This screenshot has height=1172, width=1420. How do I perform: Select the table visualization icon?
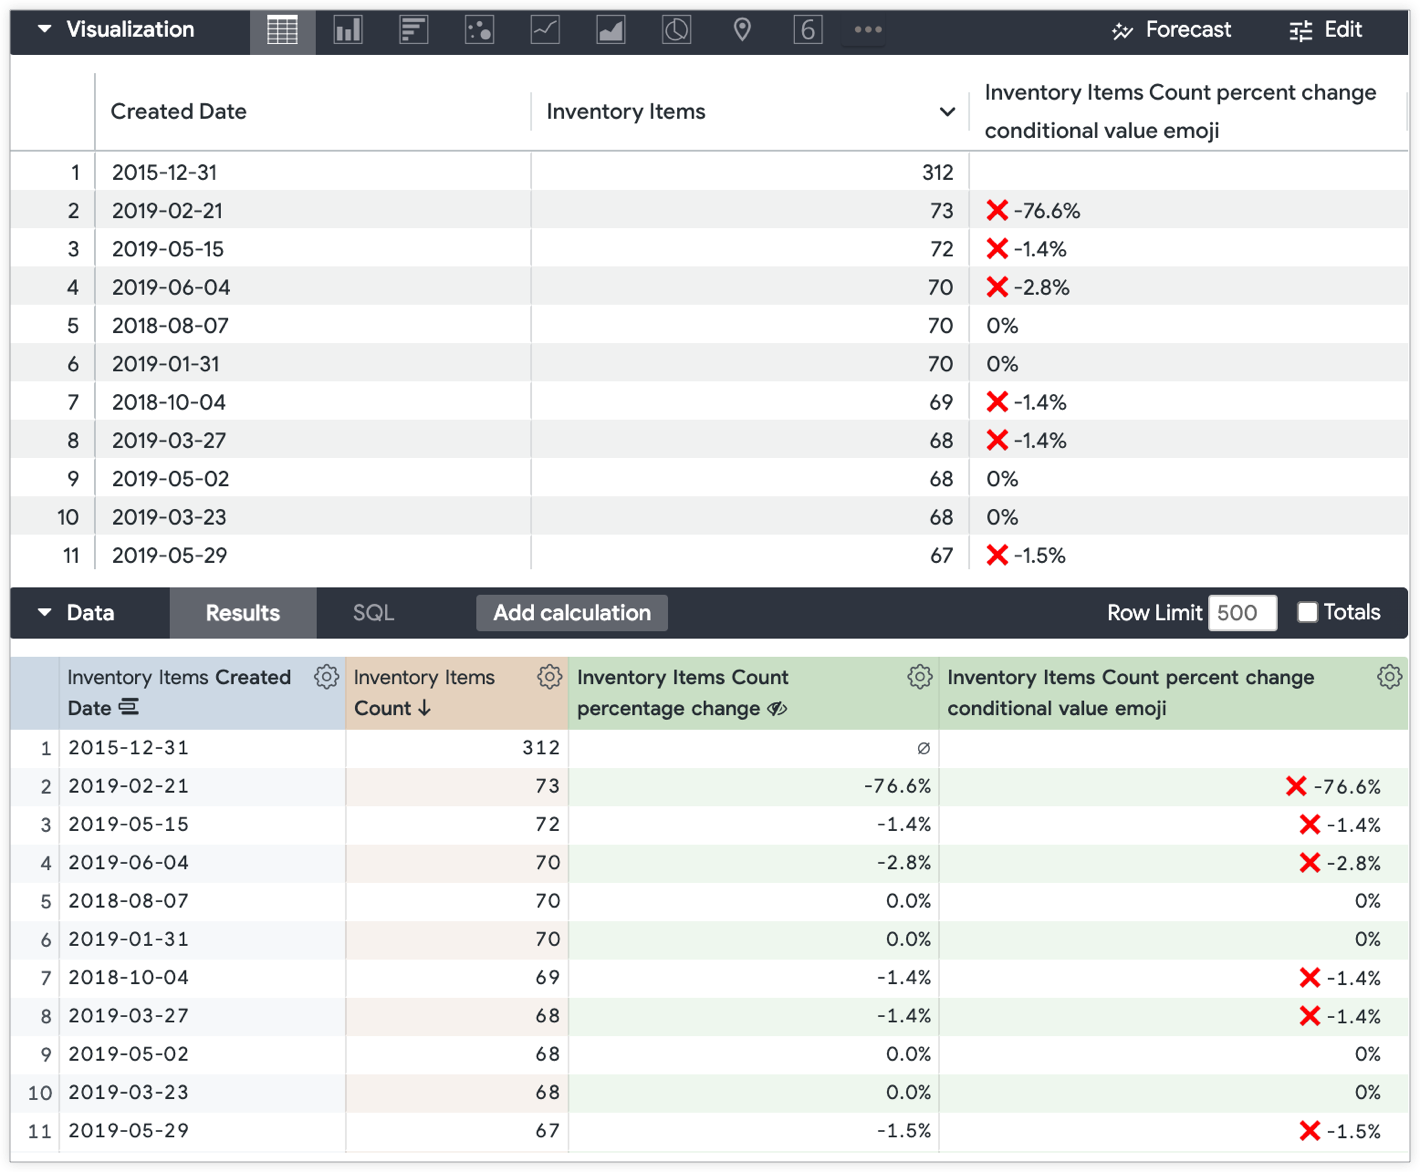[x=282, y=30]
